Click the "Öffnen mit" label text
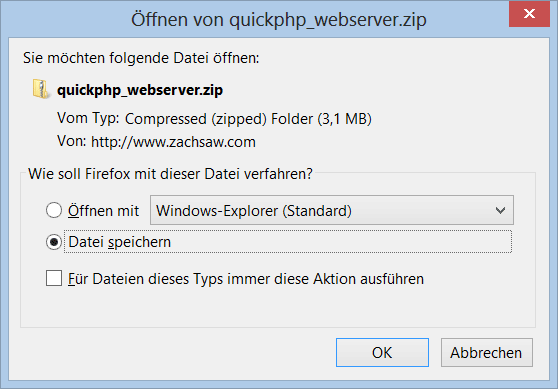Screen dimensions: 558x389 pyautogui.click(x=103, y=211)
